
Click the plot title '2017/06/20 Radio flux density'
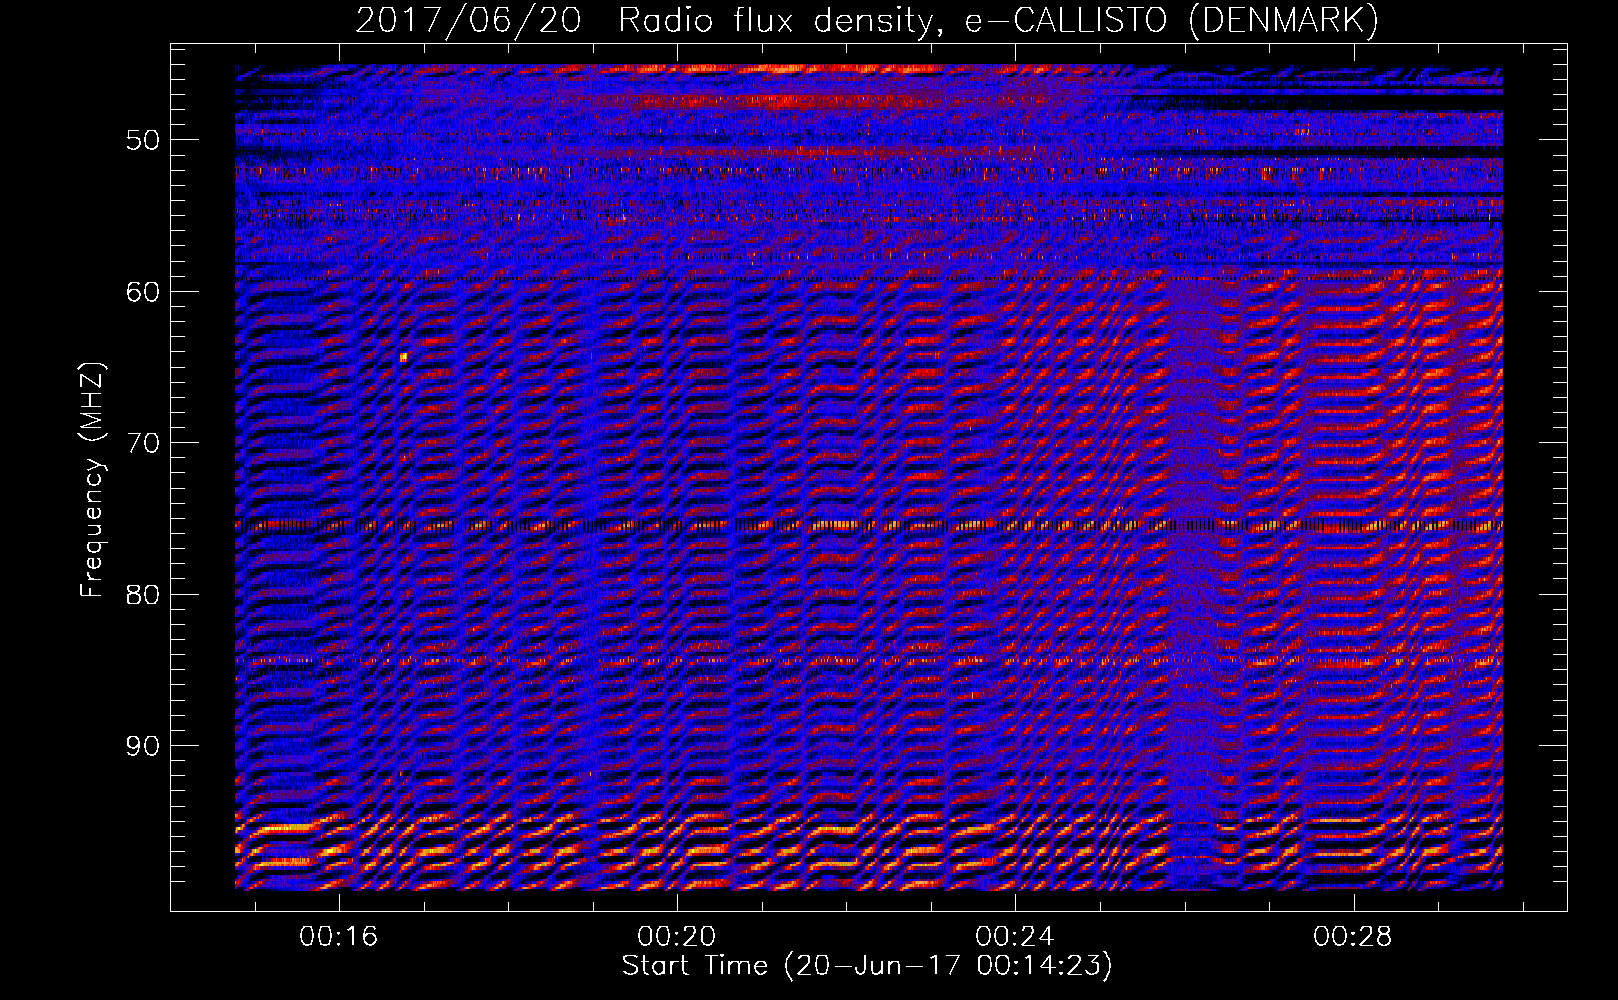coord(866,20)
